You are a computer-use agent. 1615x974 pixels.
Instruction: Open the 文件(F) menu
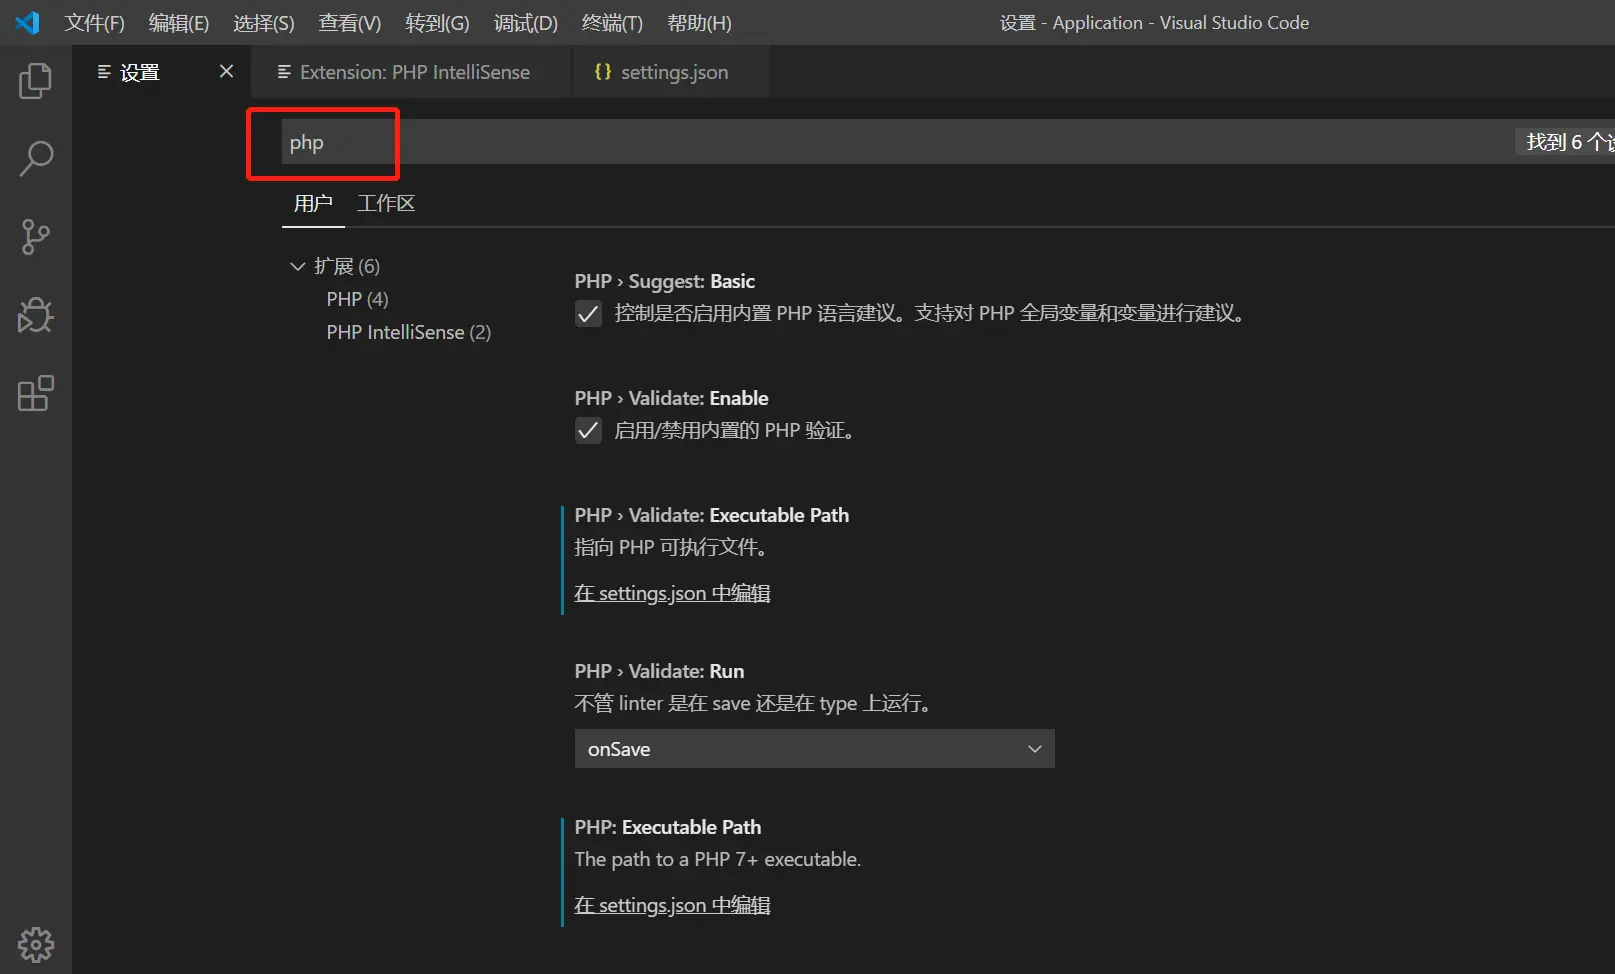coord(94,23)
